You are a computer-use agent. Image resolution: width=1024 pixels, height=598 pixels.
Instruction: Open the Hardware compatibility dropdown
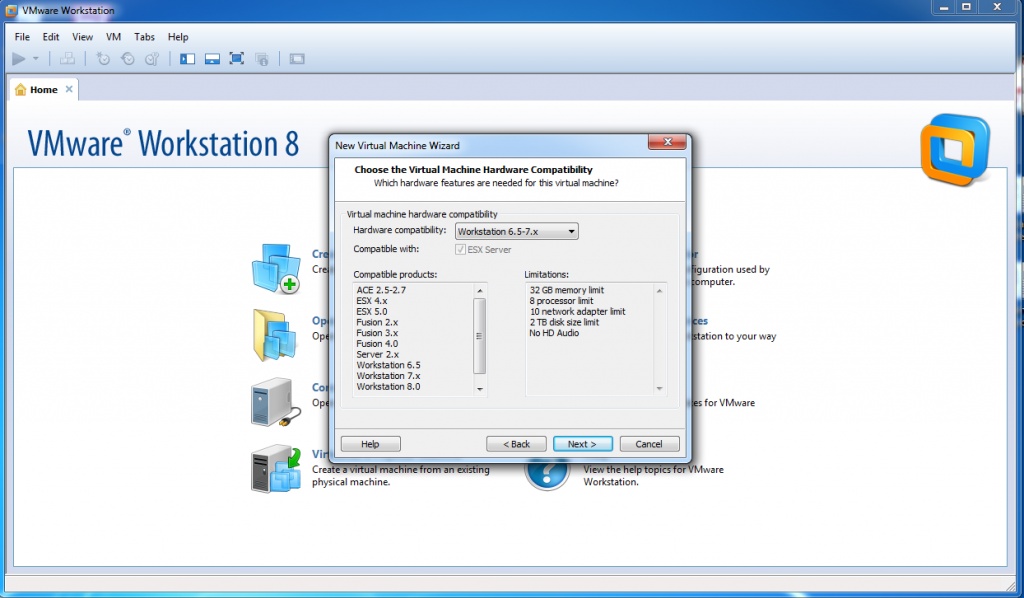click(517, 231)
